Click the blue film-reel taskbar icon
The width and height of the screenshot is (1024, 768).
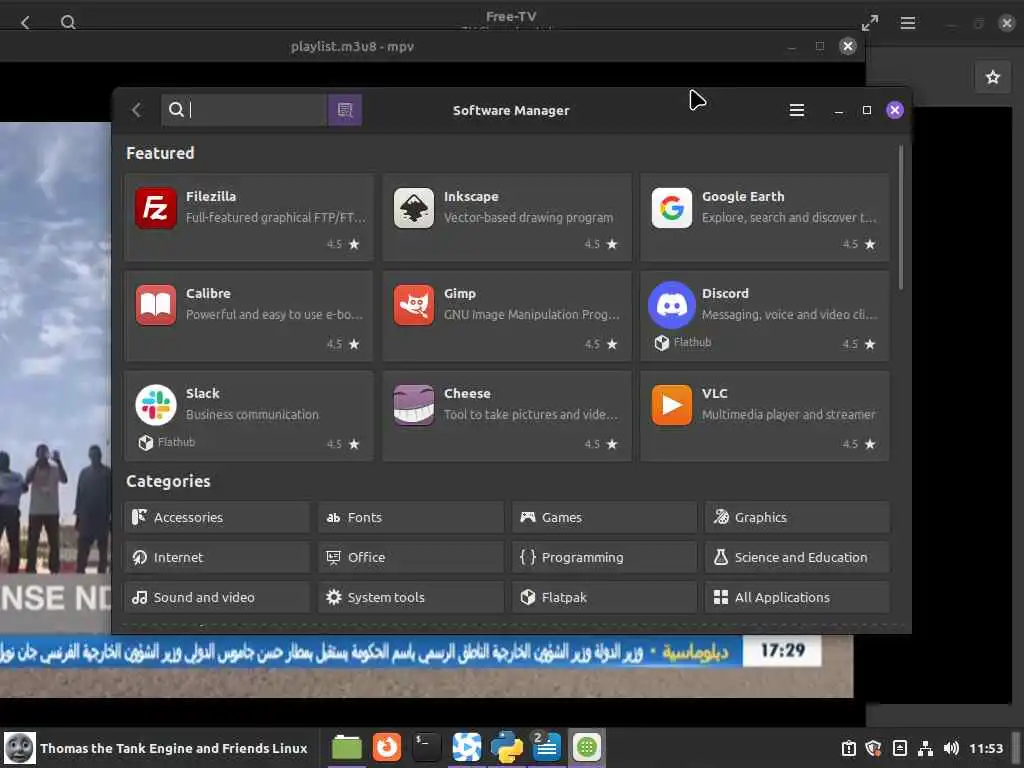tap(466, 747)
